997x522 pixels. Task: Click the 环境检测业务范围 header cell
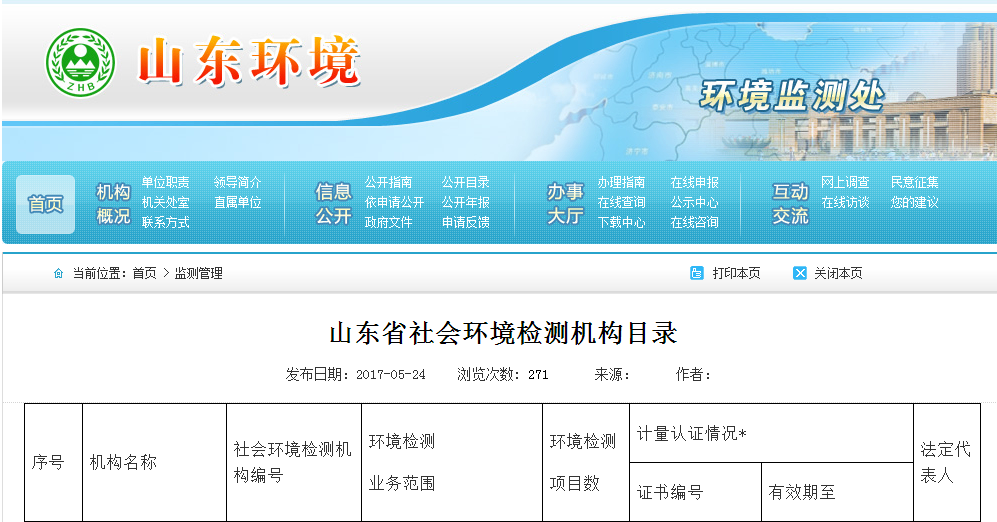(451, 462)
